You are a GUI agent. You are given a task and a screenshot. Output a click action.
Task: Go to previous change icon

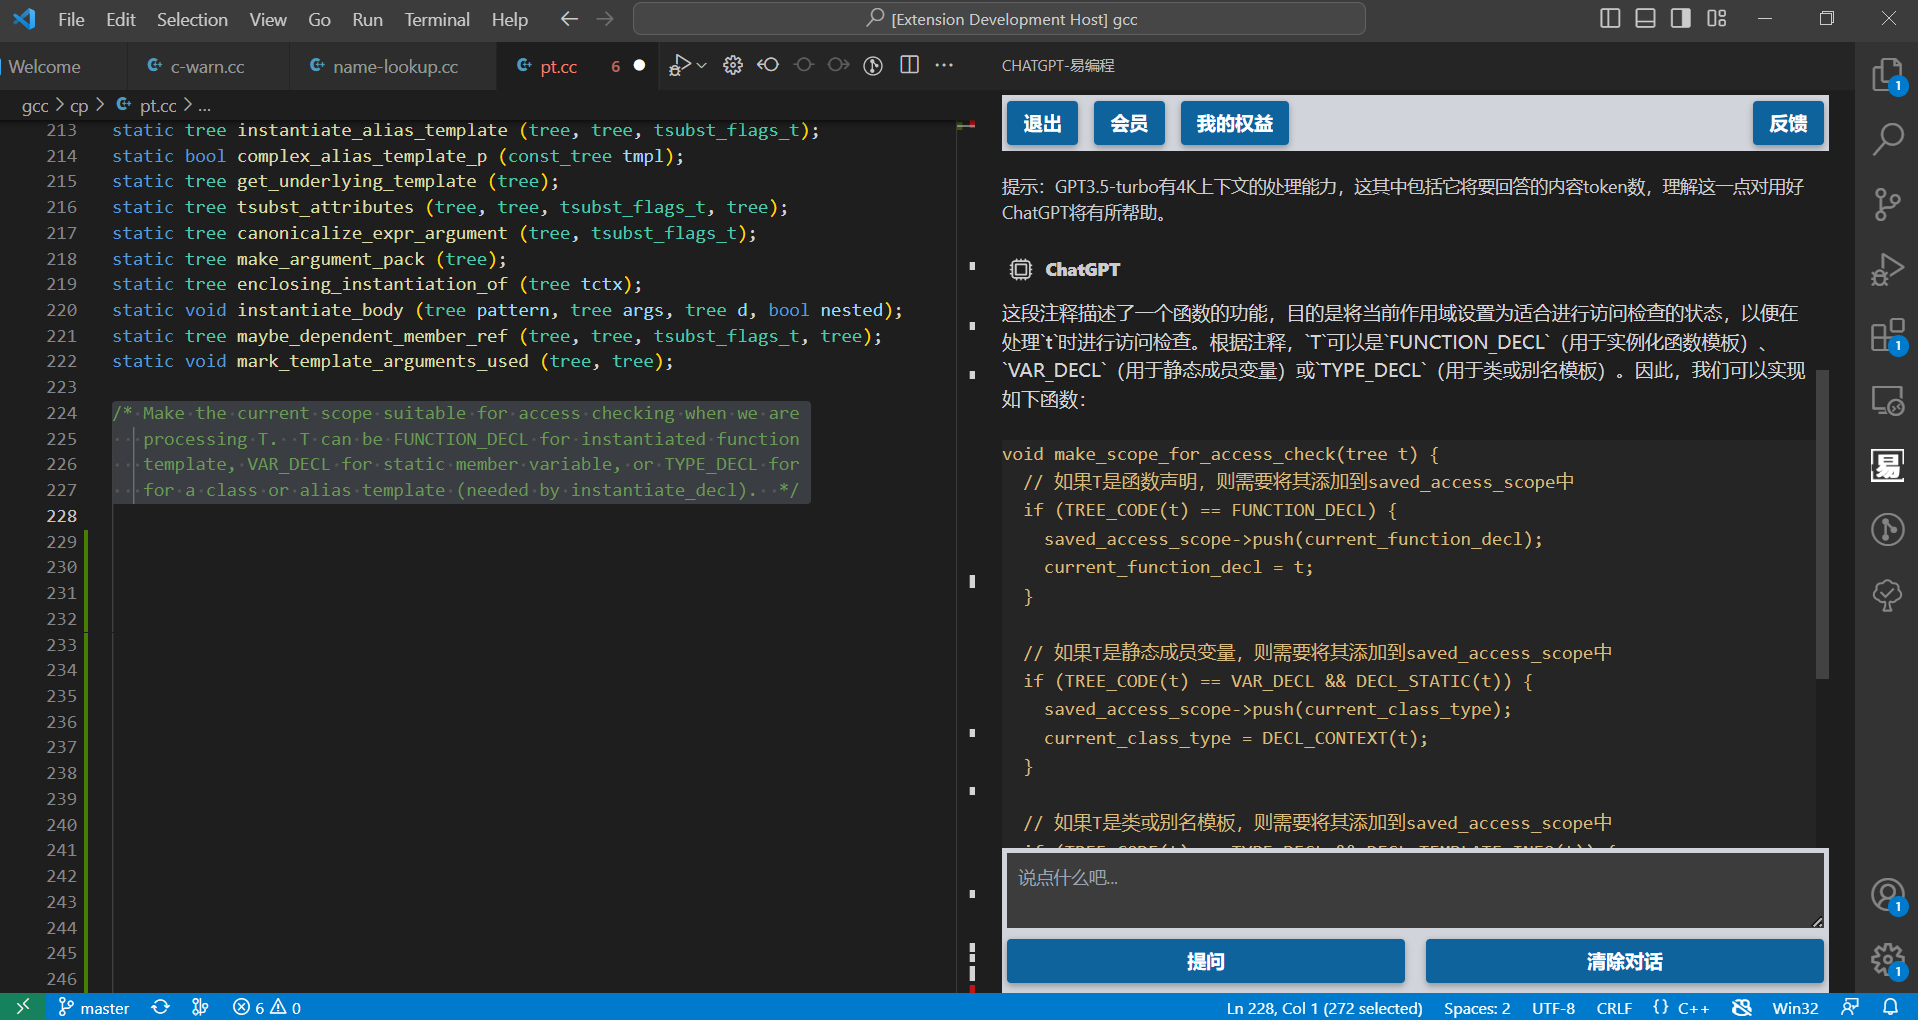[x=768, y=66]
